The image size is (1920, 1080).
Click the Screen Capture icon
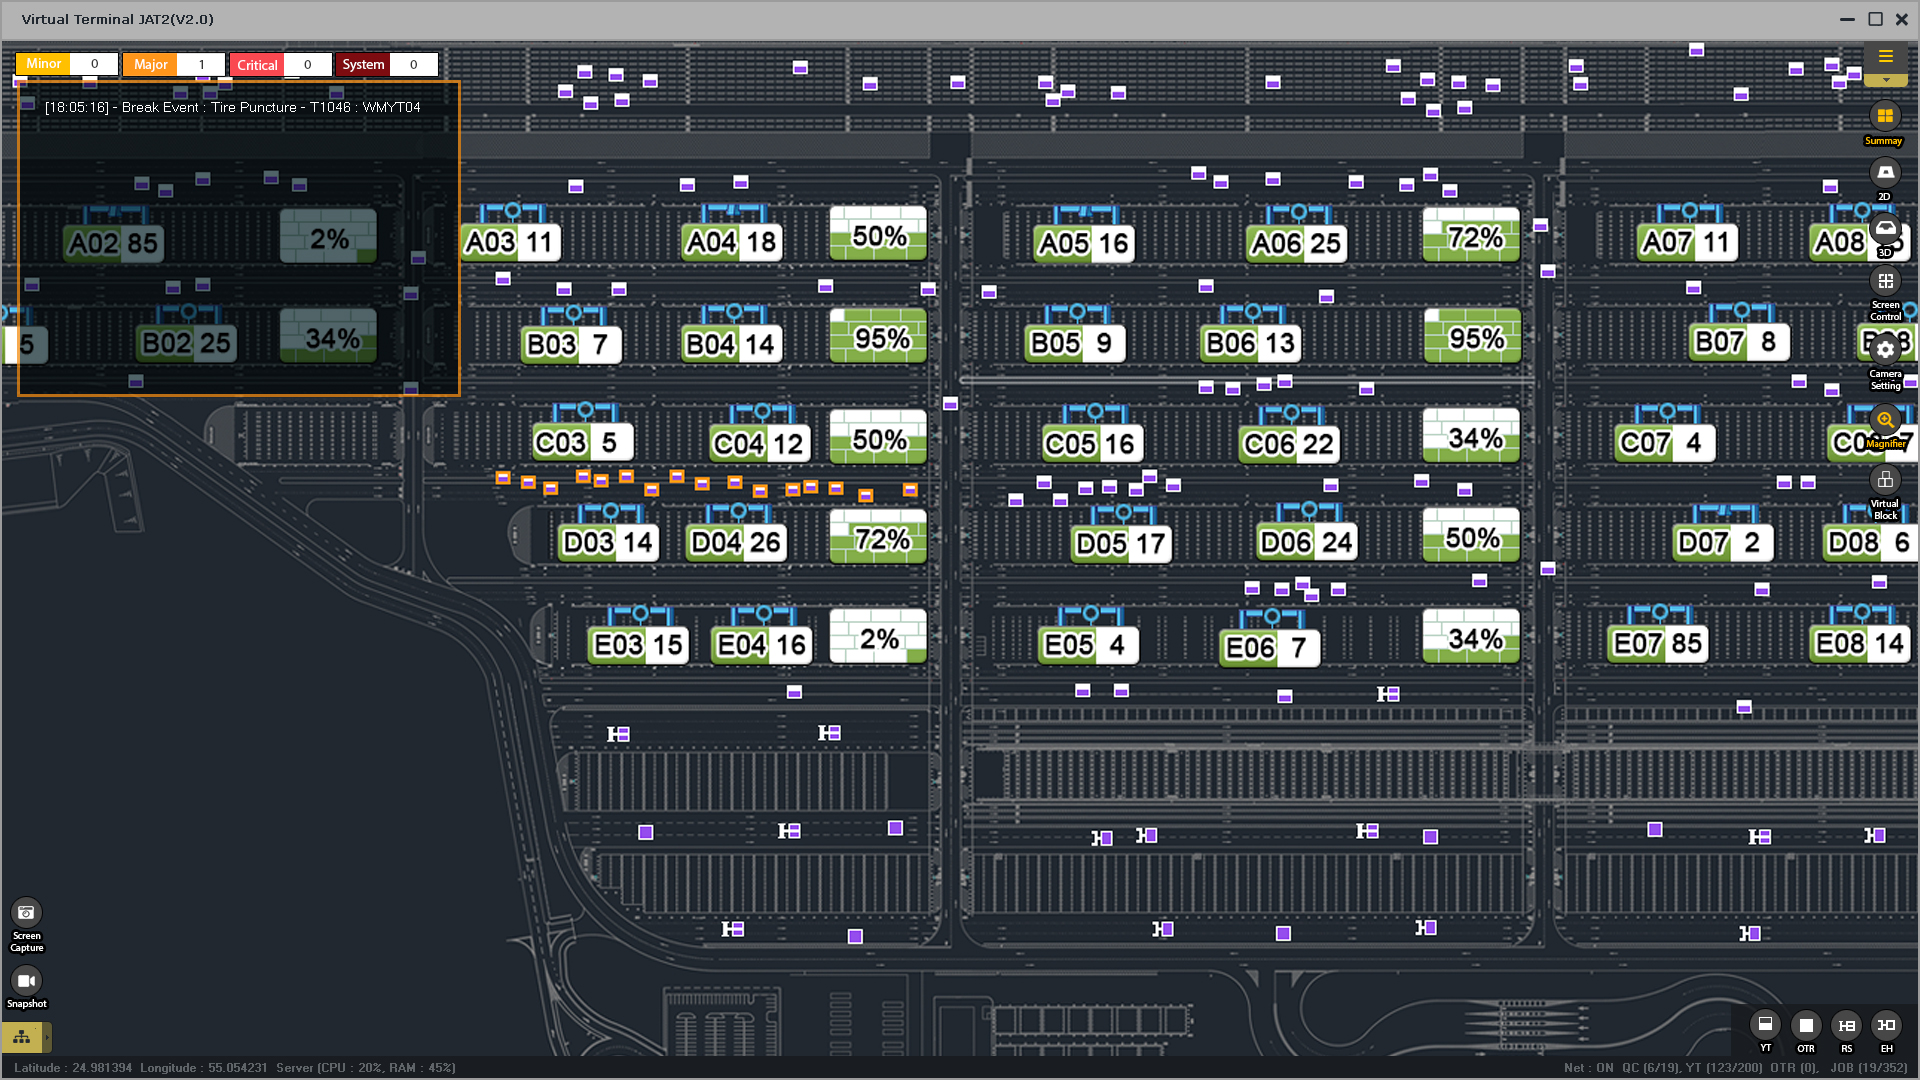coord(26,913)
